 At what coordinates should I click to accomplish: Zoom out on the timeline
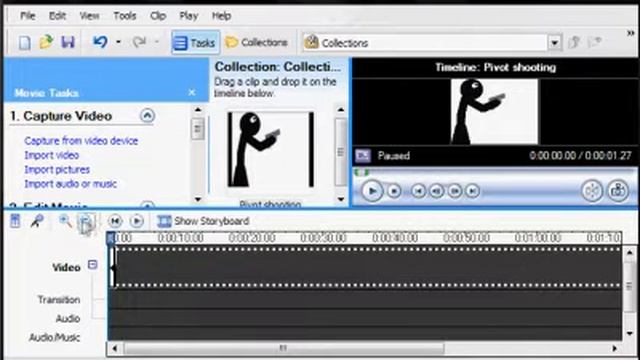click(86, 222)
